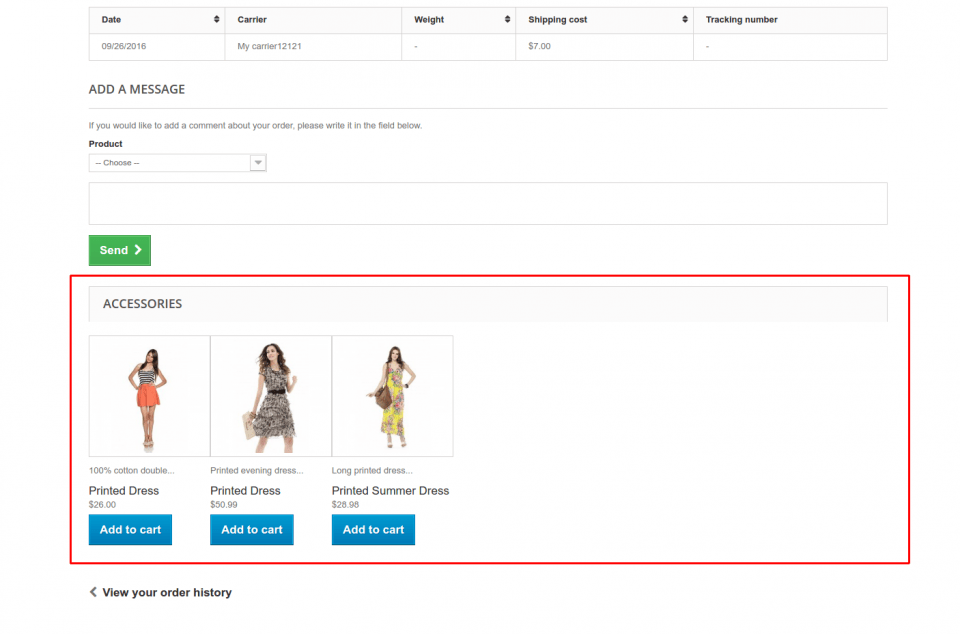View the printed evening dress image
Image resolution: width=960 pixels, height=634 pixels.
(271, 396)
